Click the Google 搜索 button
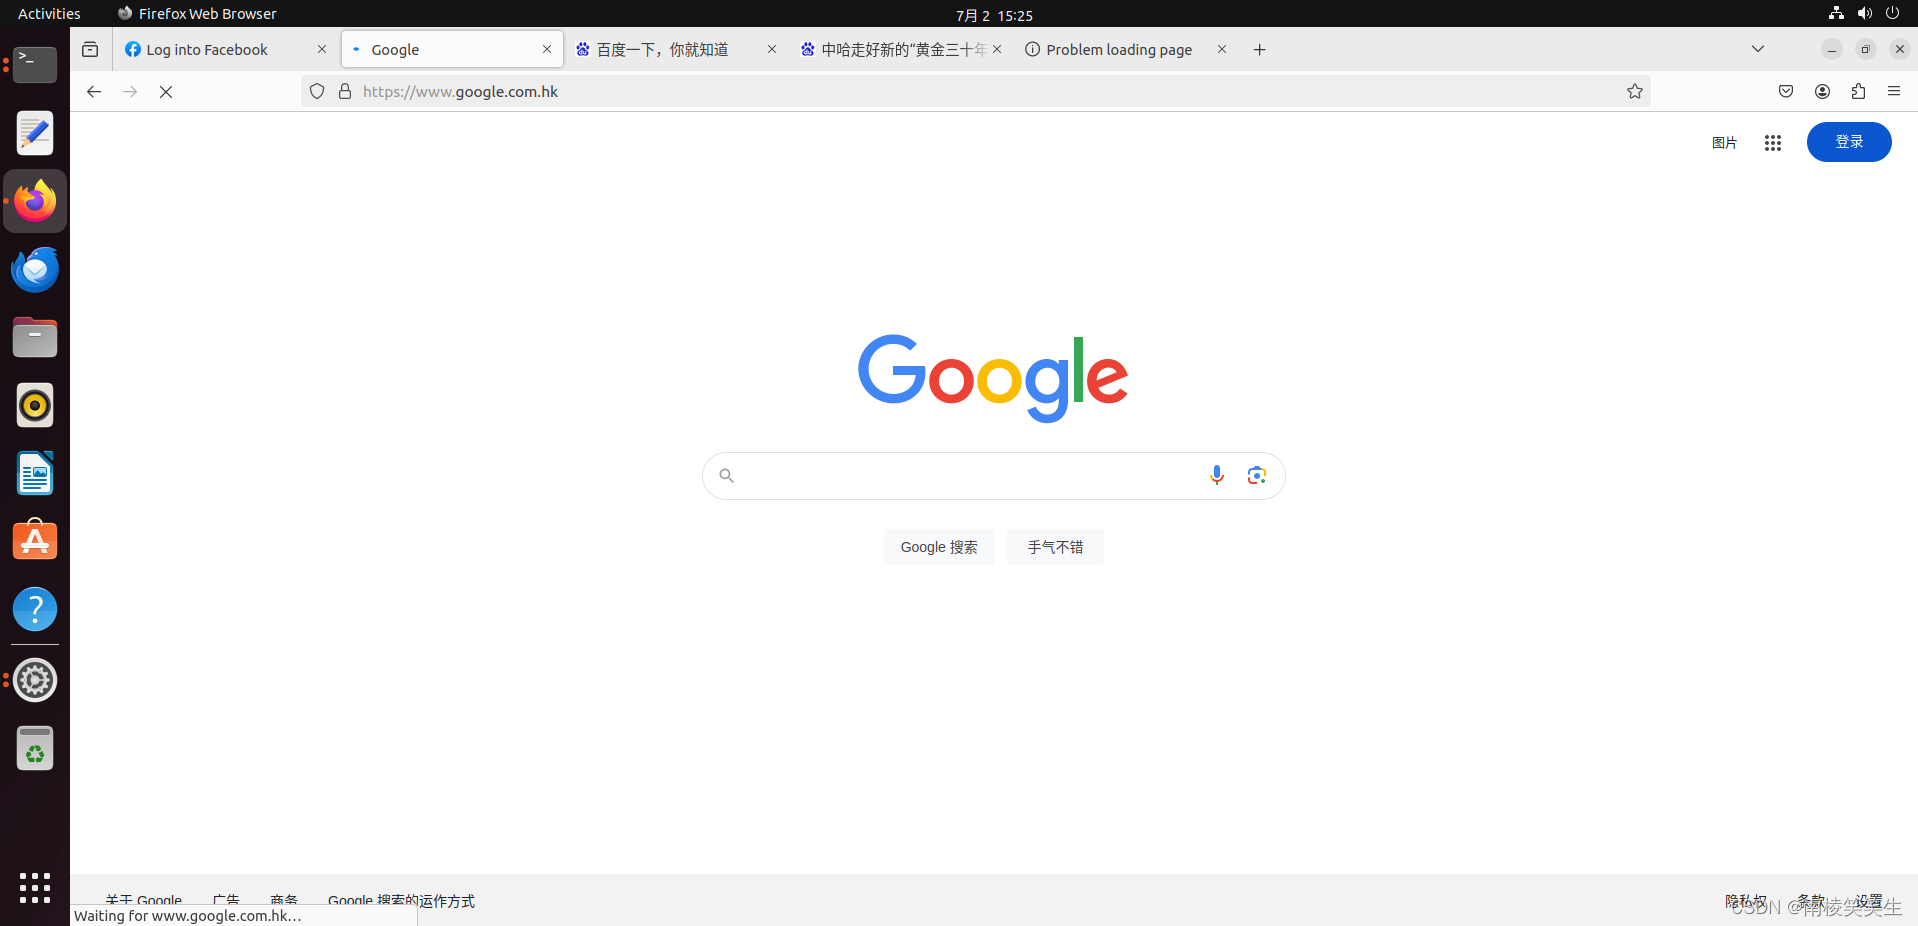The width and height of the screenshot is (1918, 926). coord(939,547)
